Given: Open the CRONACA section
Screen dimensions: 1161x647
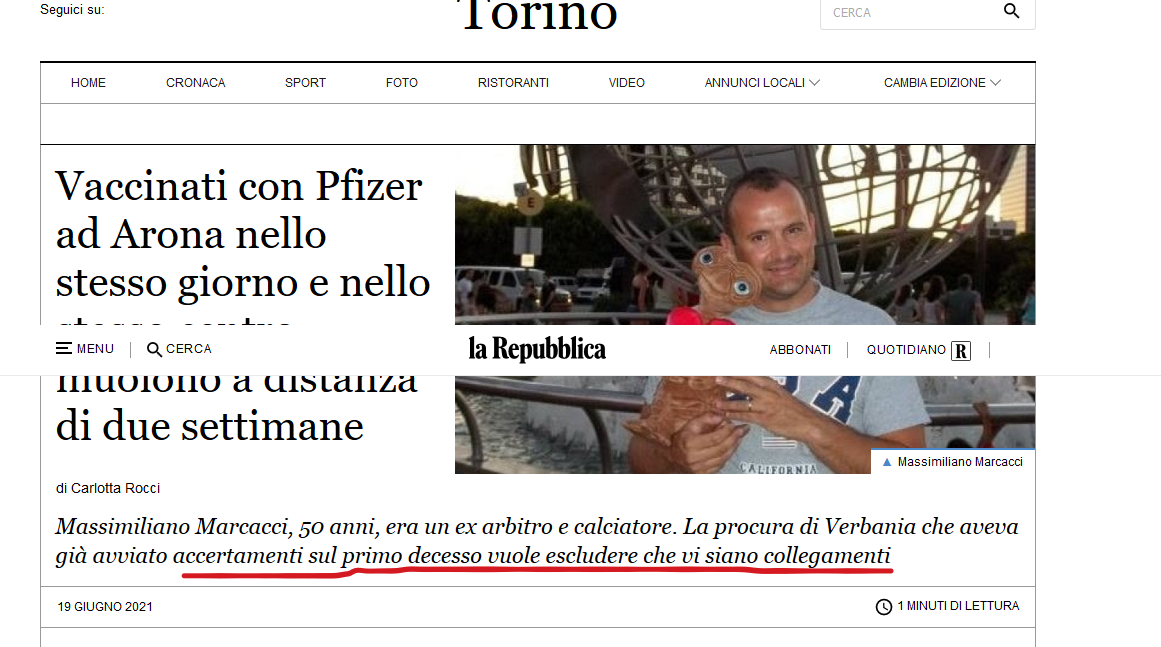Looking at the screenshot, I should [x=195, y=83].
